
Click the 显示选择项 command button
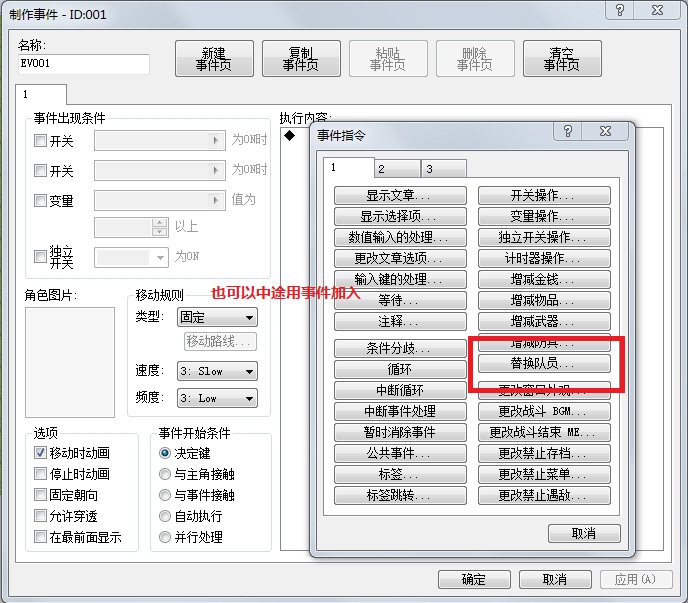pos(400,216)
